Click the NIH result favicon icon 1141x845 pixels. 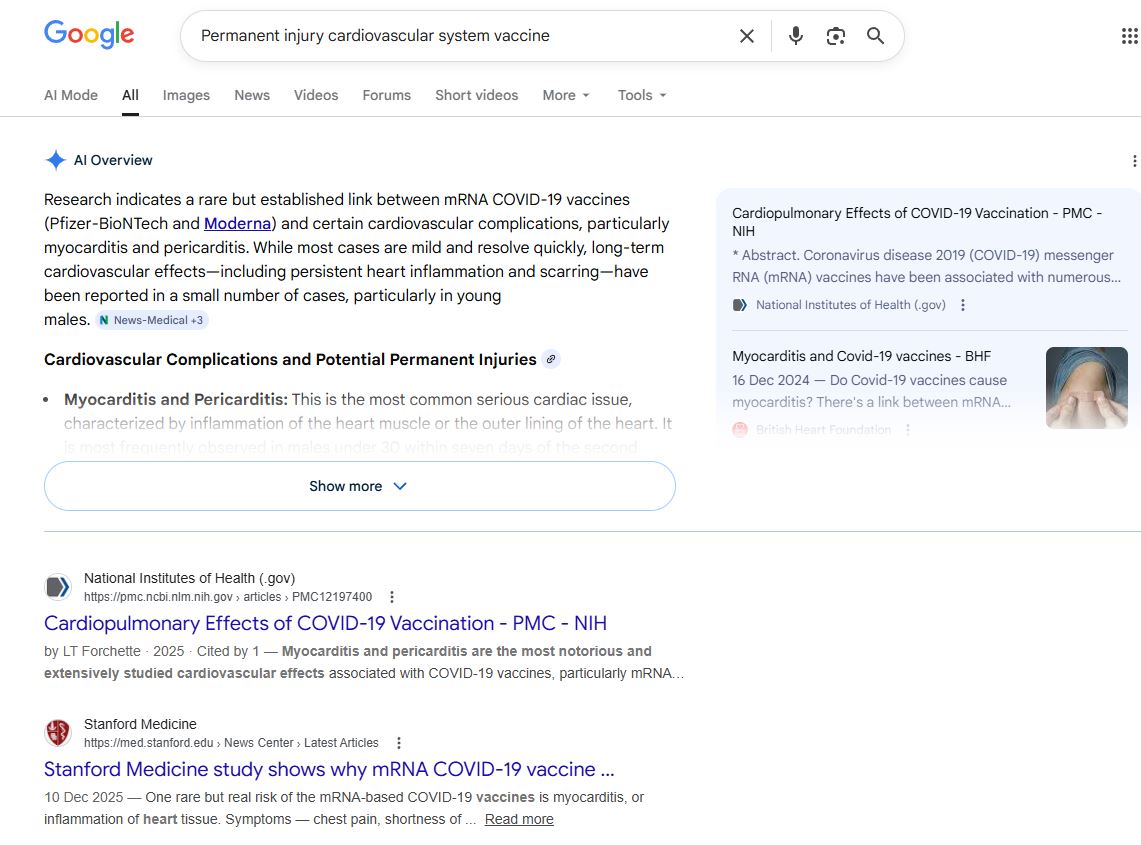(x=57, y=587)
